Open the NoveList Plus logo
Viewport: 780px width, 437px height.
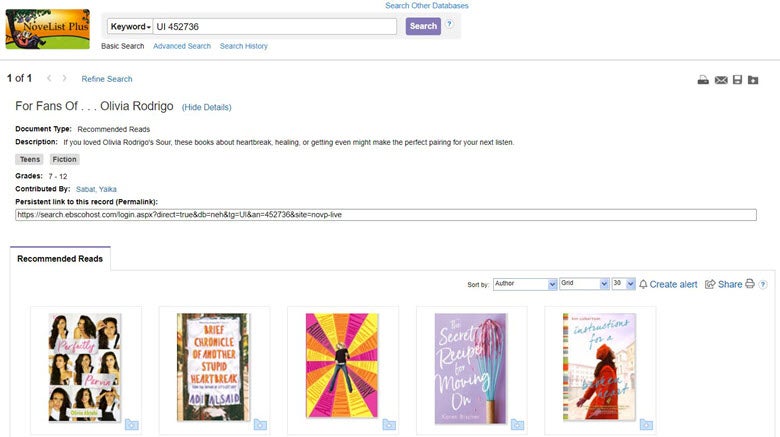(48, 29)
